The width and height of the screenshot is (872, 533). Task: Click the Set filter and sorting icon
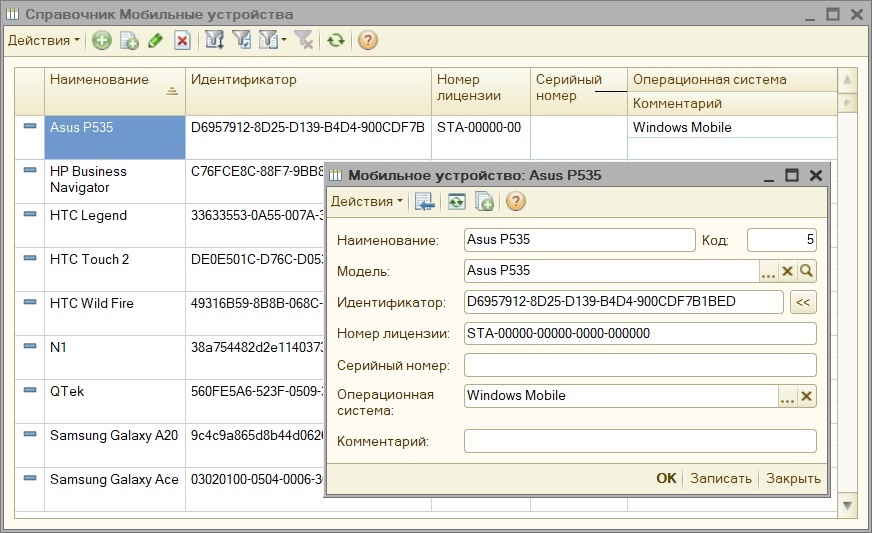[215, 40]
